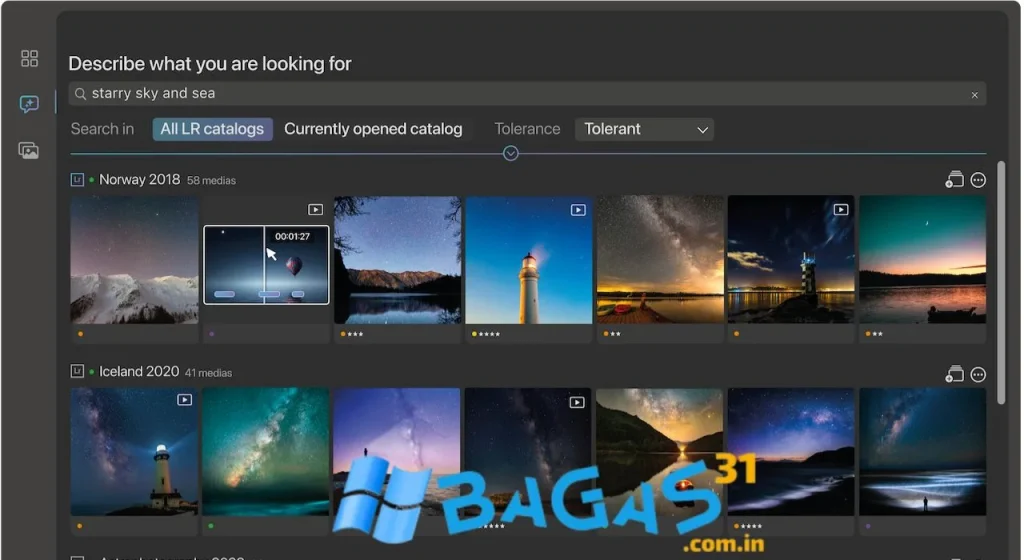Click the Norway 2018 Lightroom catalog icon

click(77, 179)
